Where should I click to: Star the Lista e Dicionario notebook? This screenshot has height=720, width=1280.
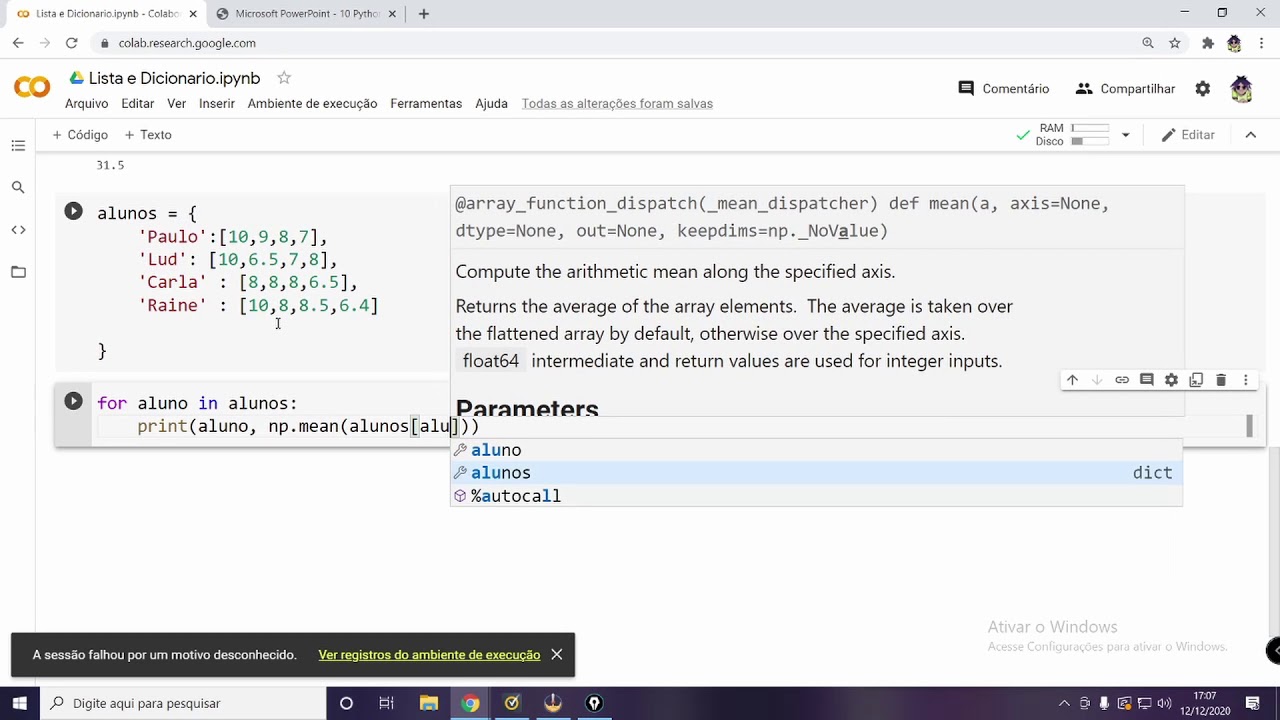coord(284,78)
